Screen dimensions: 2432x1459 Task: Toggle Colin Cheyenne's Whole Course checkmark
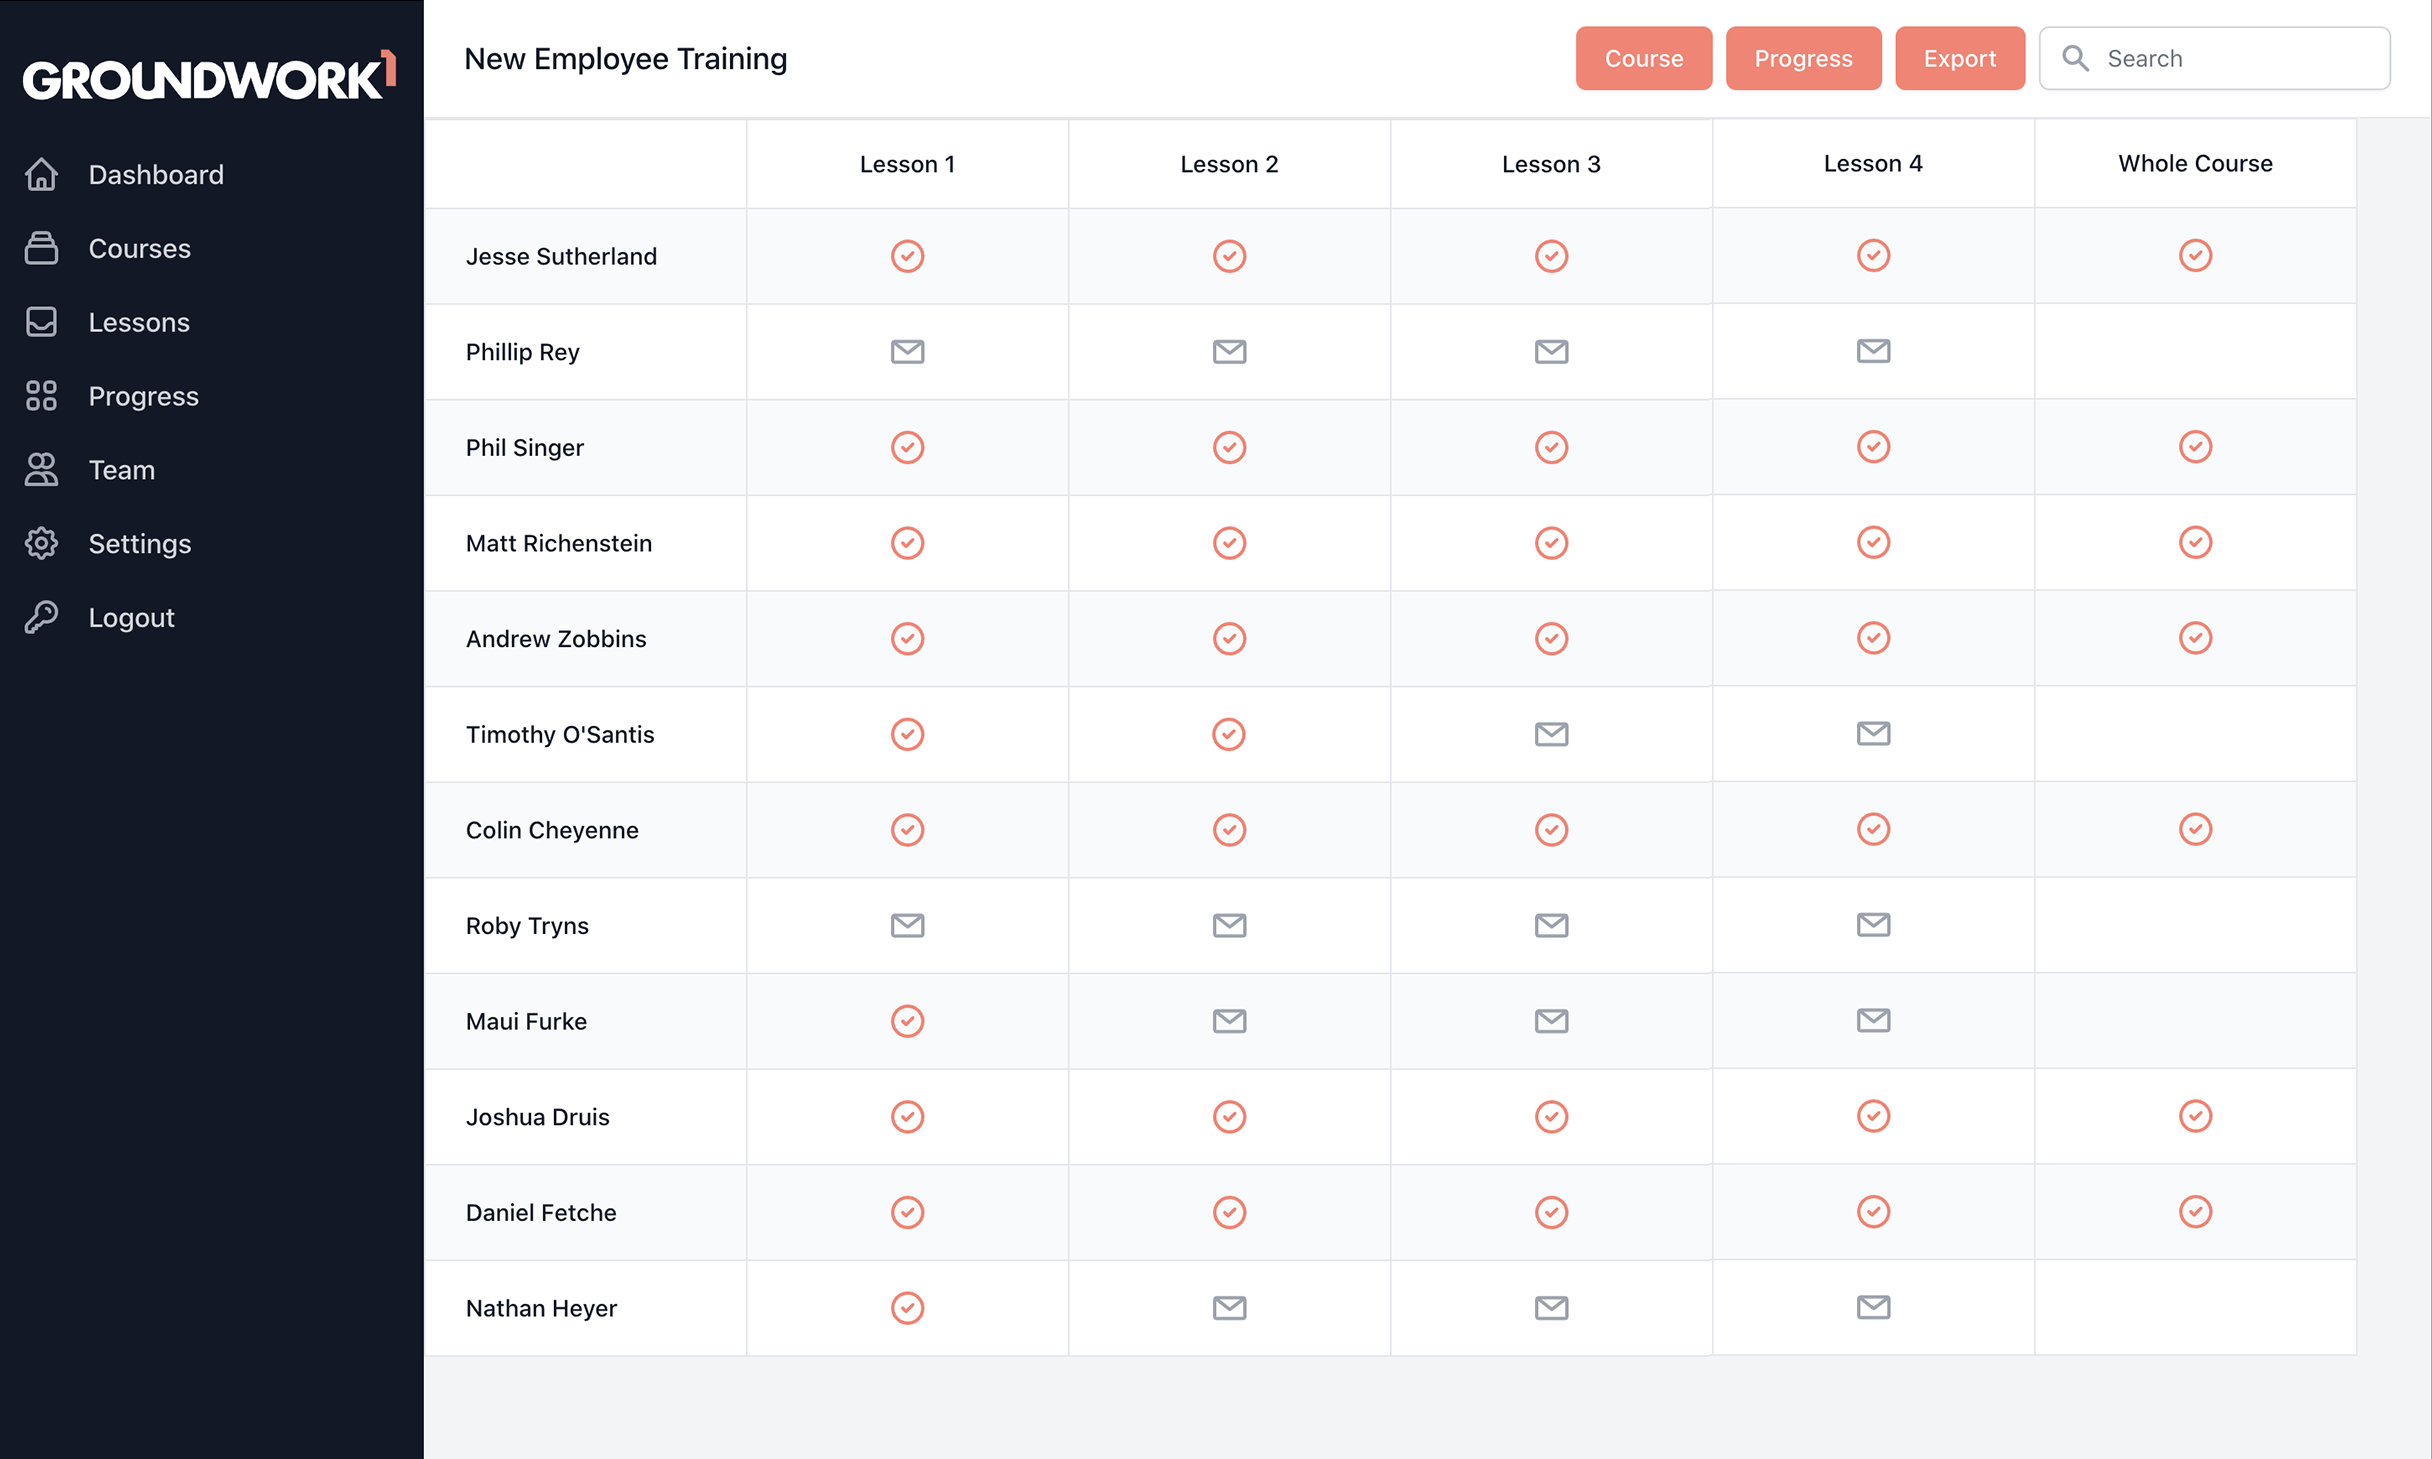[2195, 829]
